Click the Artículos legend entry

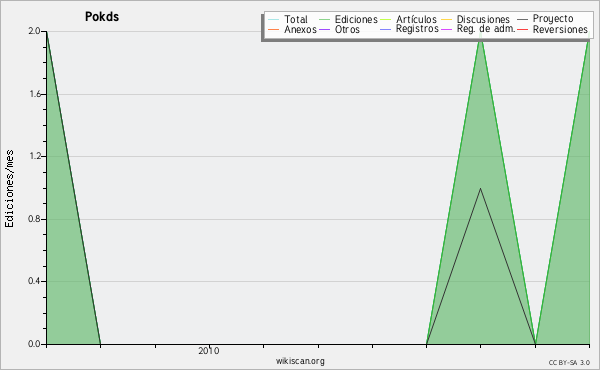tap(408, 19)
